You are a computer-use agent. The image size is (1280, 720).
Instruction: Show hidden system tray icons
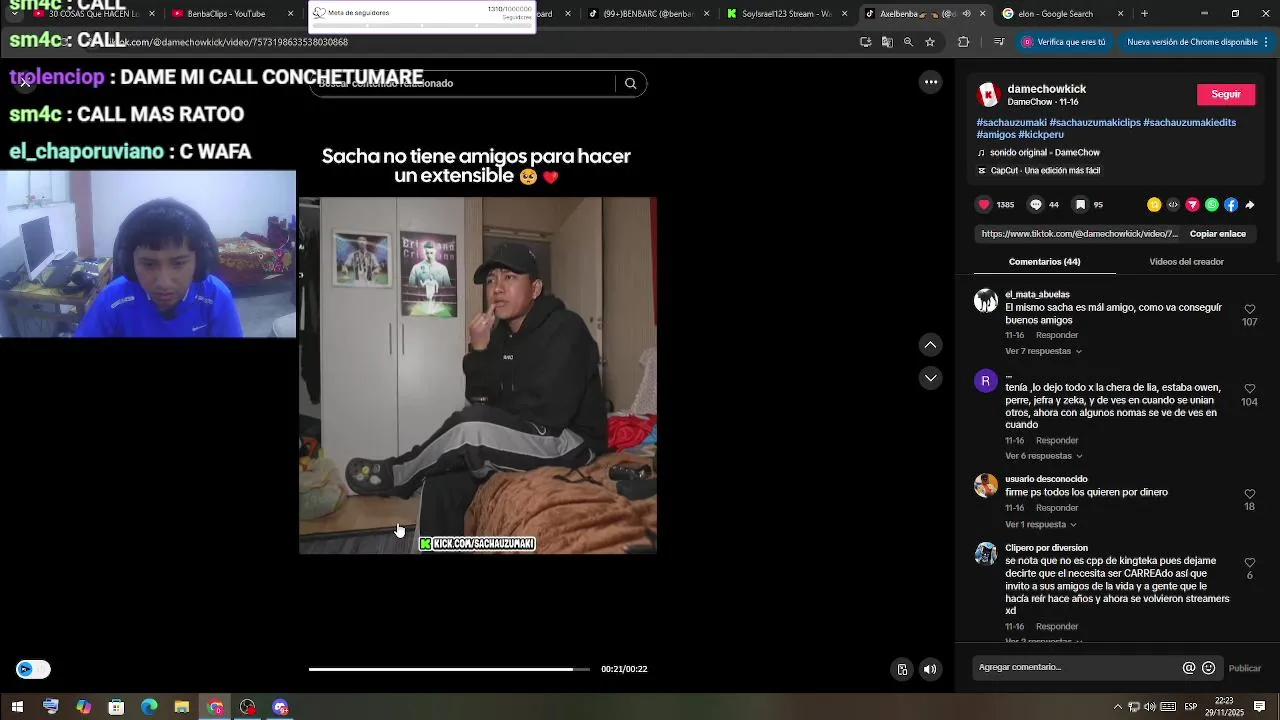click(x=1118, y=707)
